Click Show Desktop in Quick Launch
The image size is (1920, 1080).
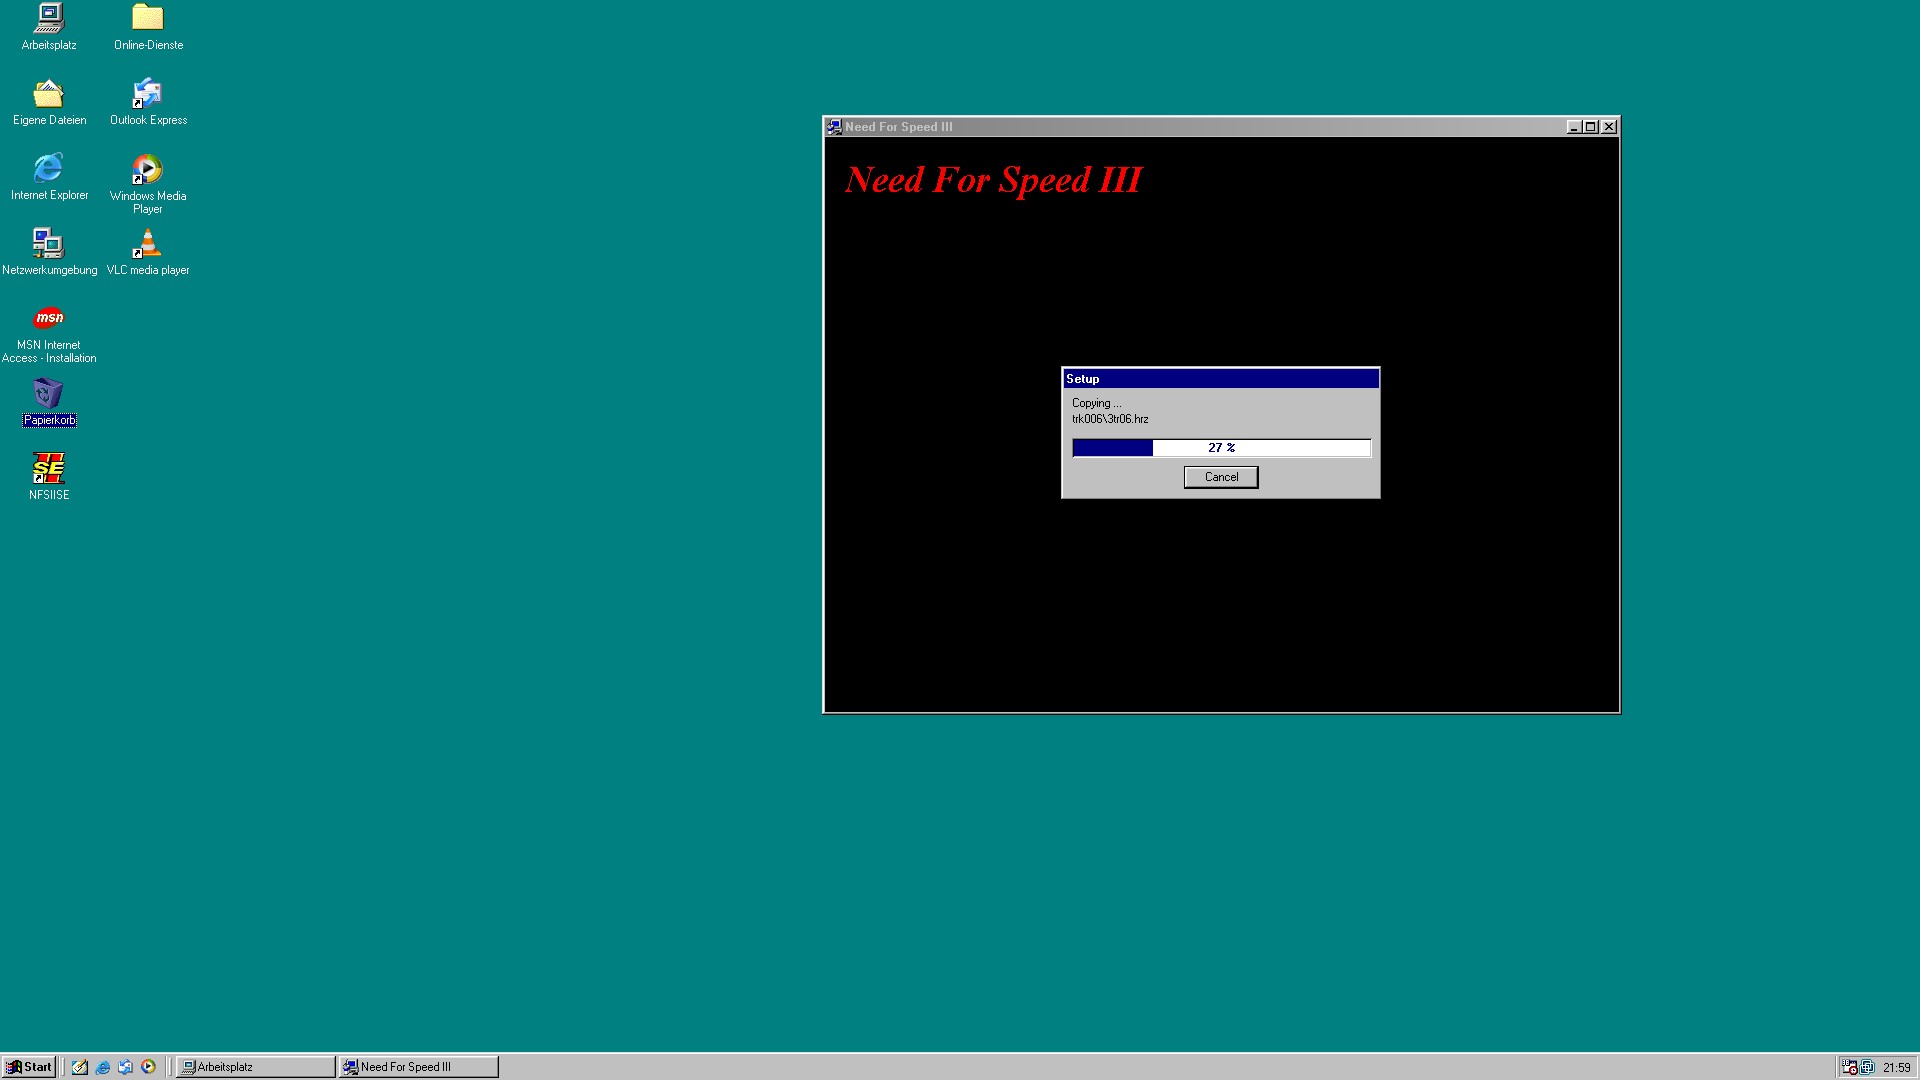pos(79,1067)
